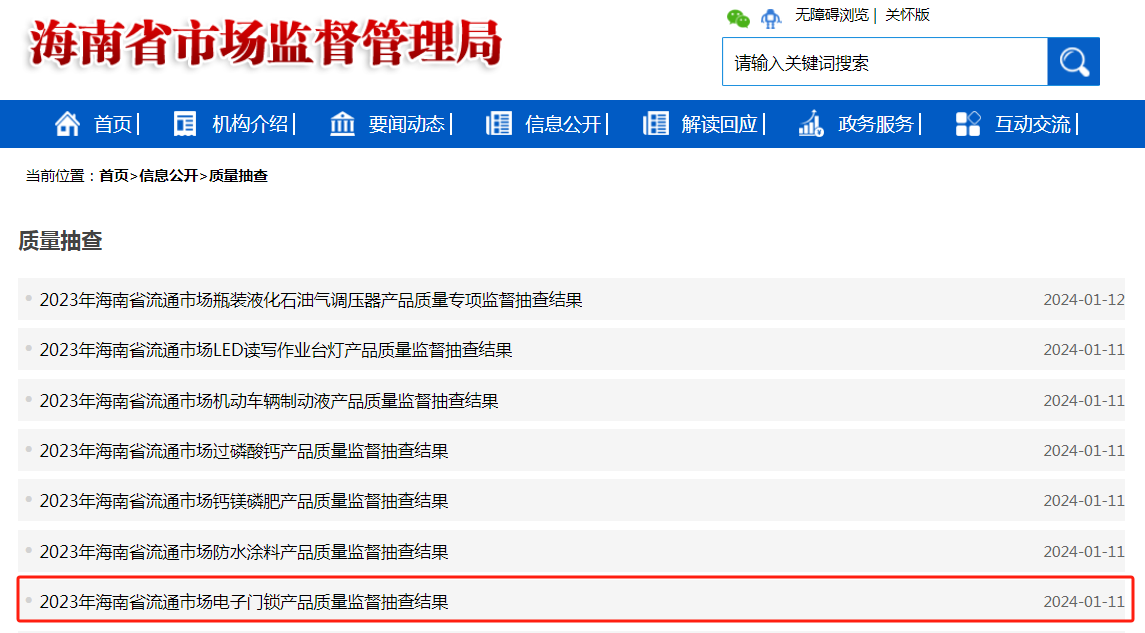Open the 政务服务 navigation menu
Image resolution: width=1145 pixels, height=633 pixels.
click(876, 124)
